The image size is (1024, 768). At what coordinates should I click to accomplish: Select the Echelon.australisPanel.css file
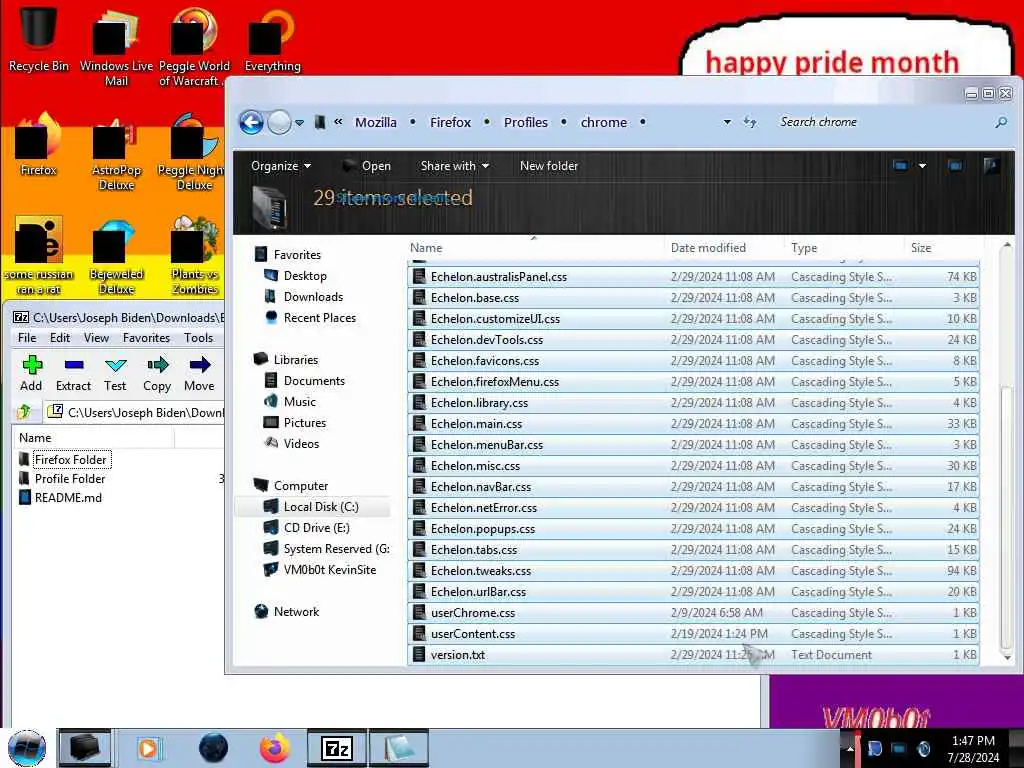coord(694,276)
